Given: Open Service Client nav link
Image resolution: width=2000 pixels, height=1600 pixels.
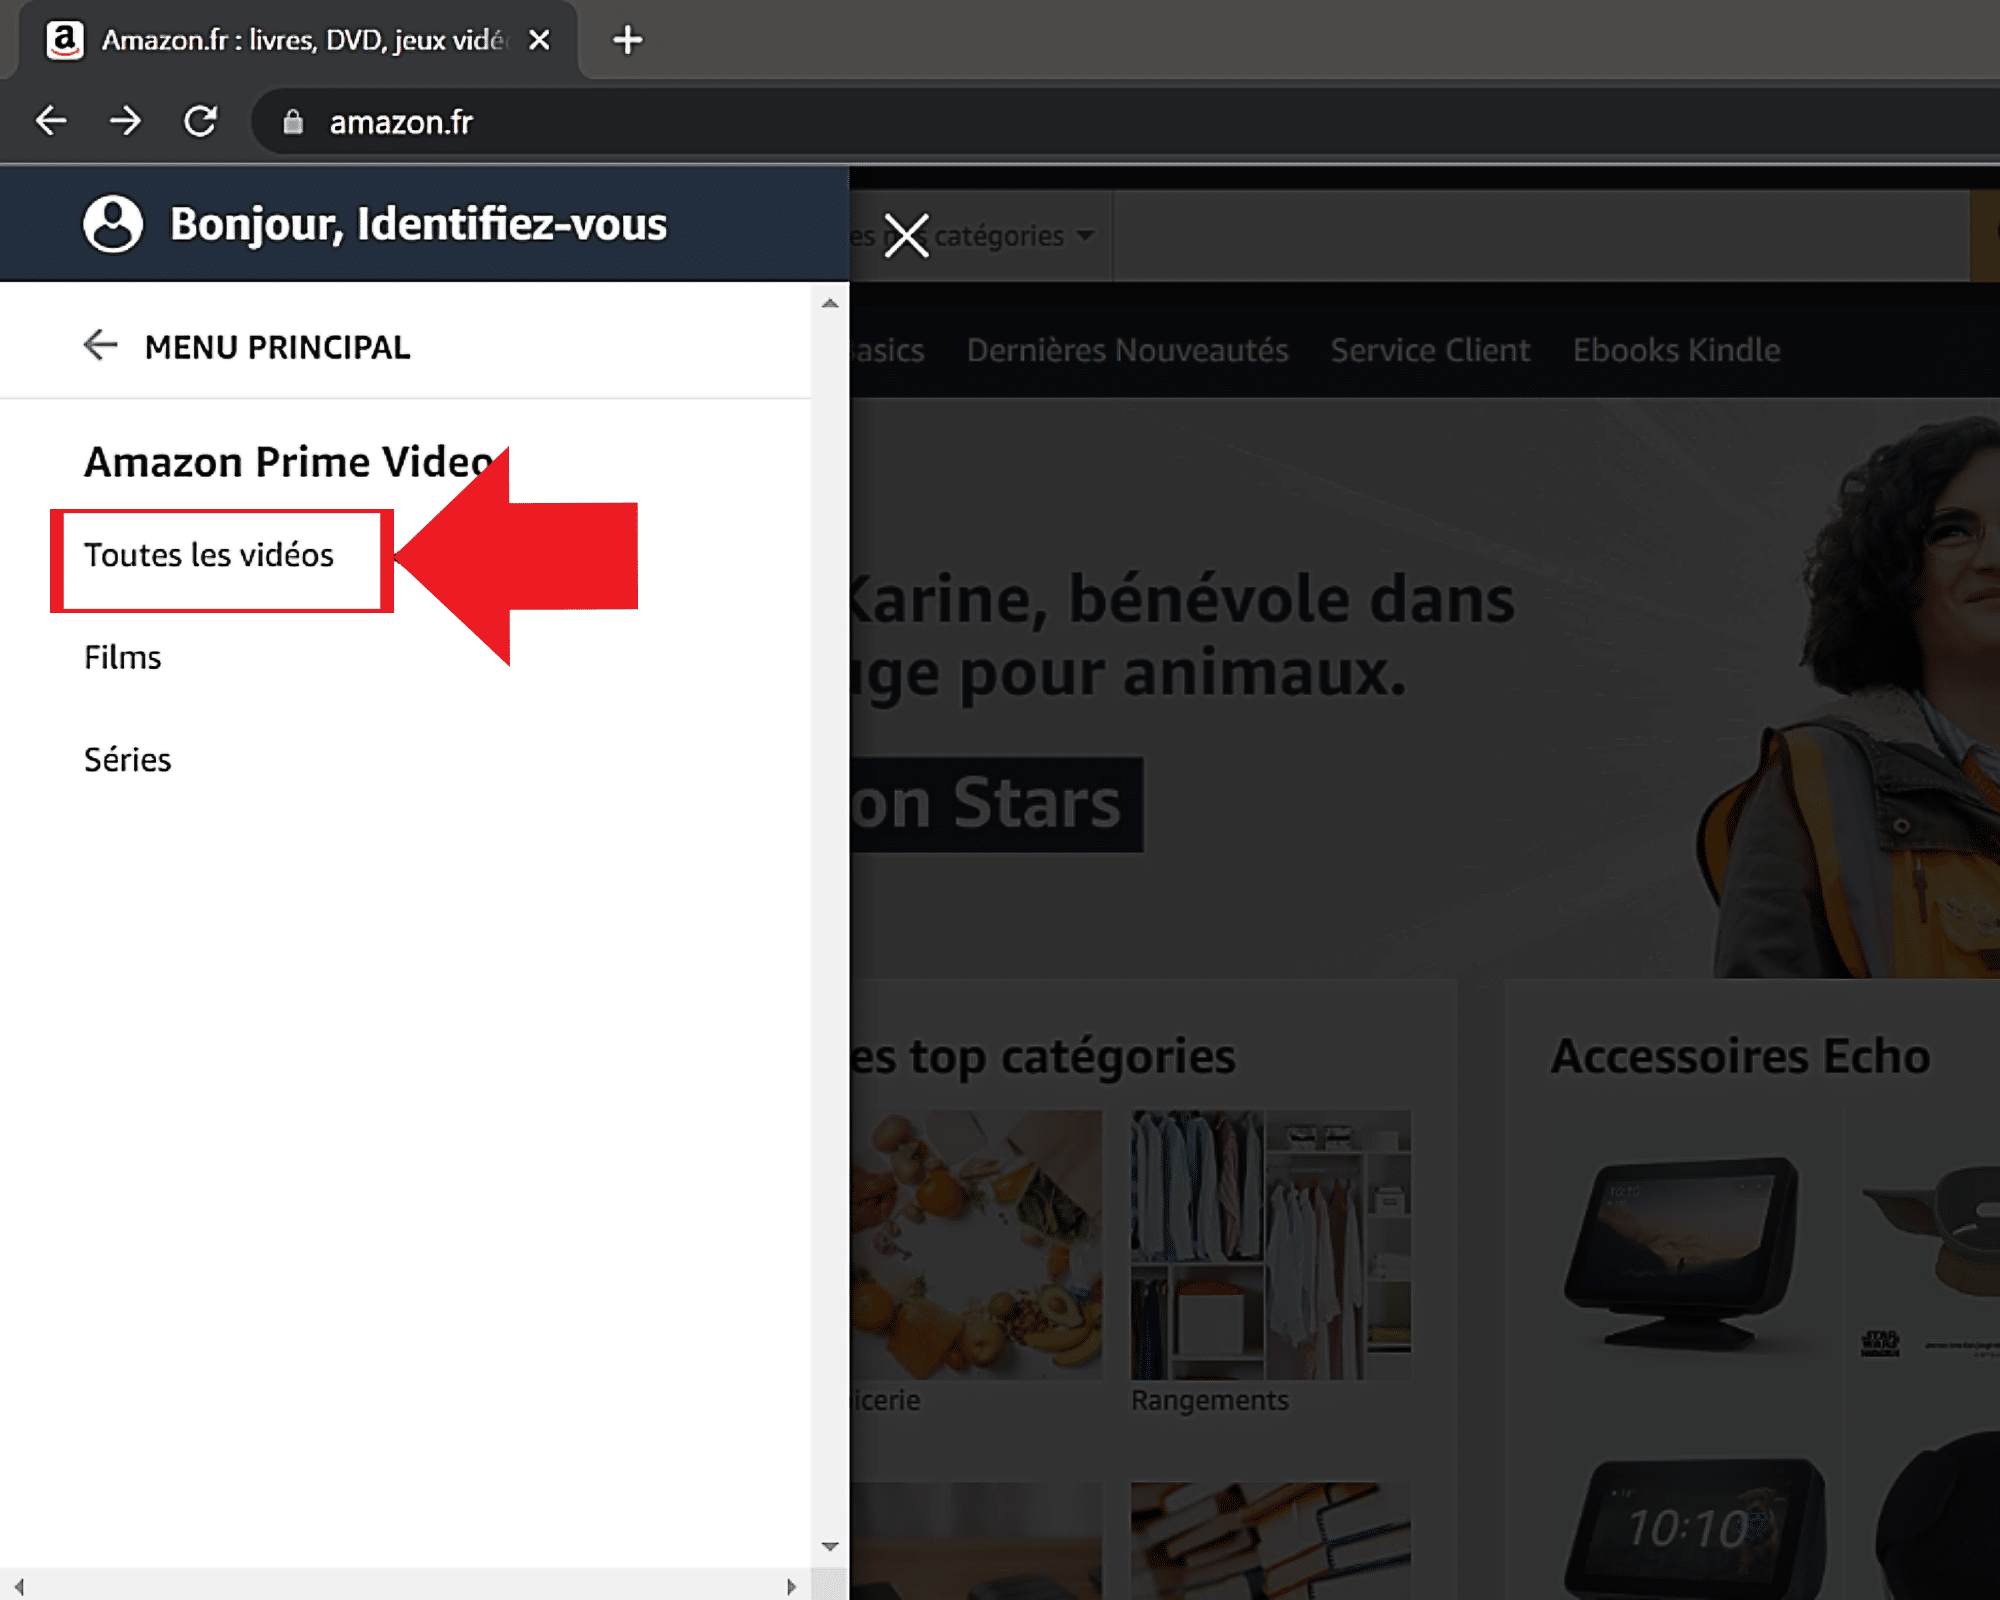Looking at the screenshot, I should tap(1430, 350).
